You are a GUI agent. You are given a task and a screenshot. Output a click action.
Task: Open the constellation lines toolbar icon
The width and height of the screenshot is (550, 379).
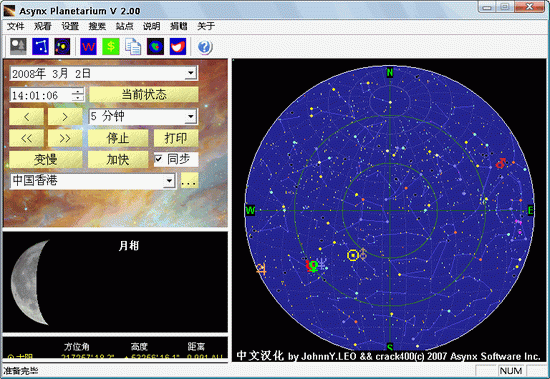(40, 47)
